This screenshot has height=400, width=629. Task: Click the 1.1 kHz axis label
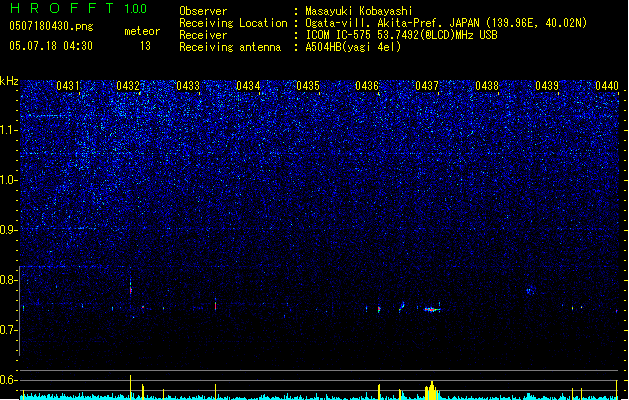tap(9, 130)
